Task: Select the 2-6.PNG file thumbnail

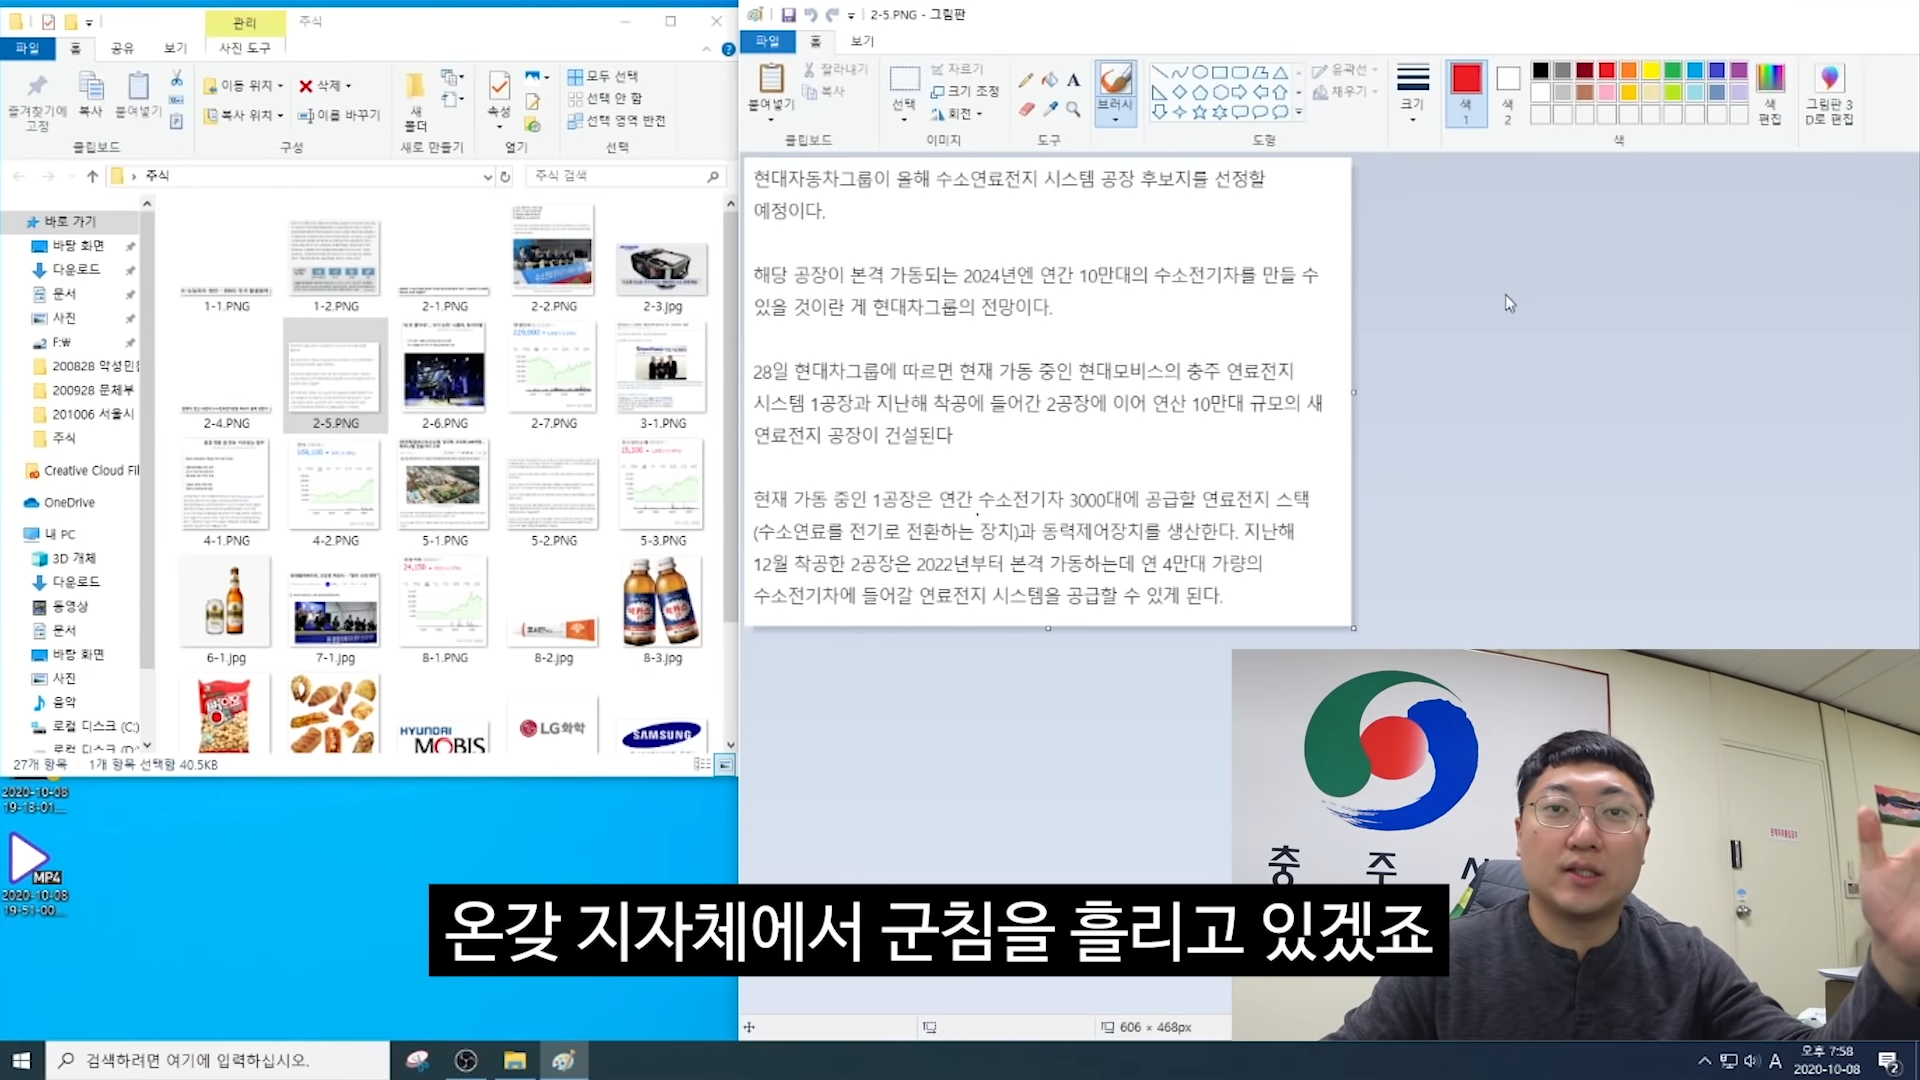Action: [444, 377]
